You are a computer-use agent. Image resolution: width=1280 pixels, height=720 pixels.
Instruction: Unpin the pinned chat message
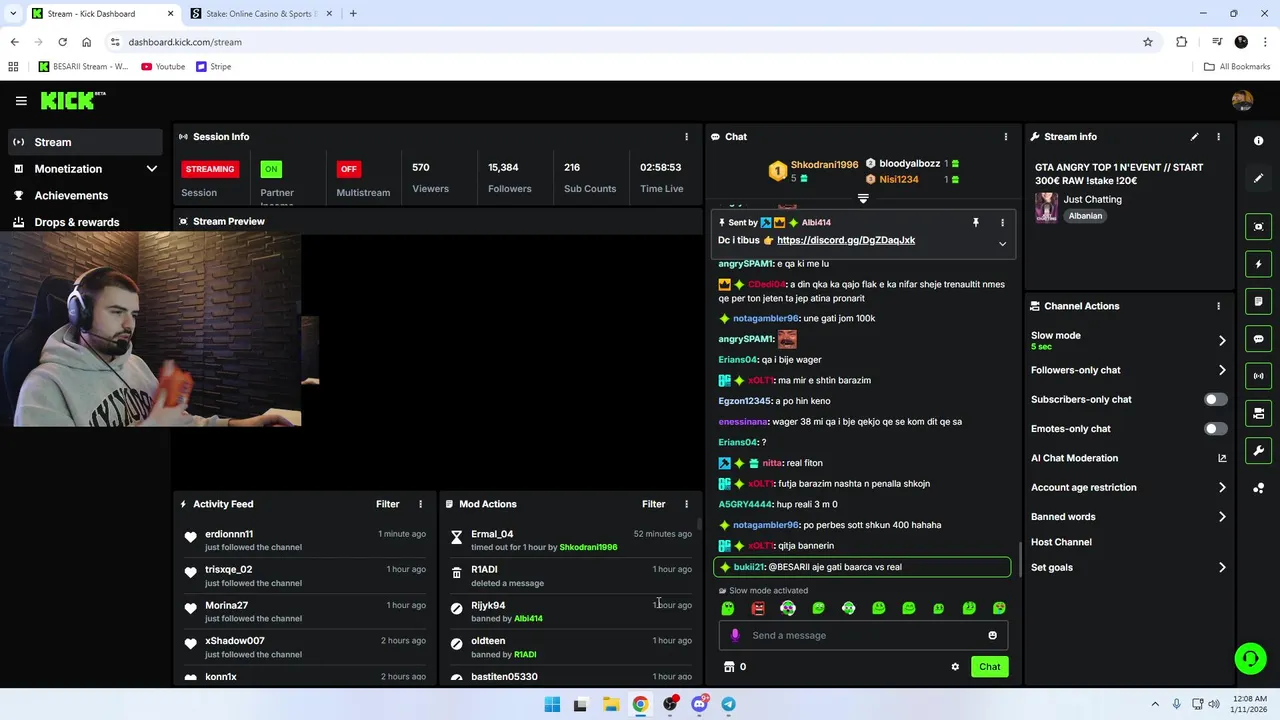click(x=976, y=223)
